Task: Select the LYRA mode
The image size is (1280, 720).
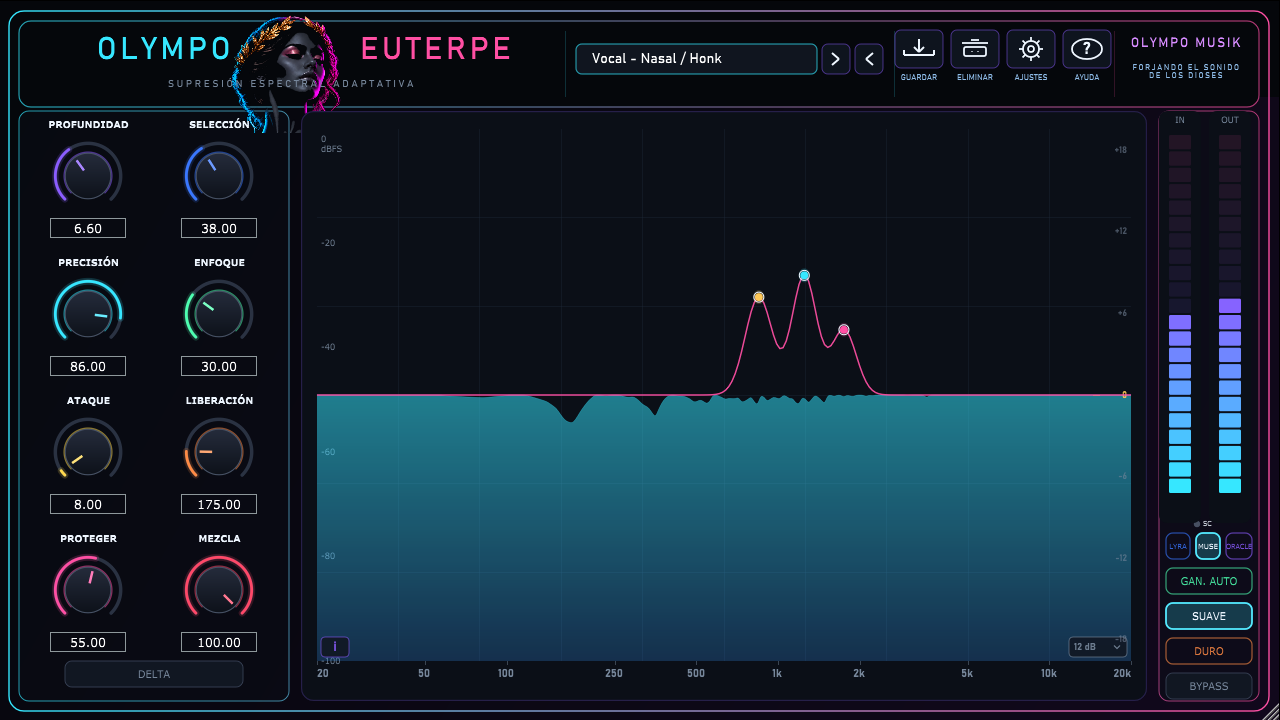Action: pos(1178,547)
